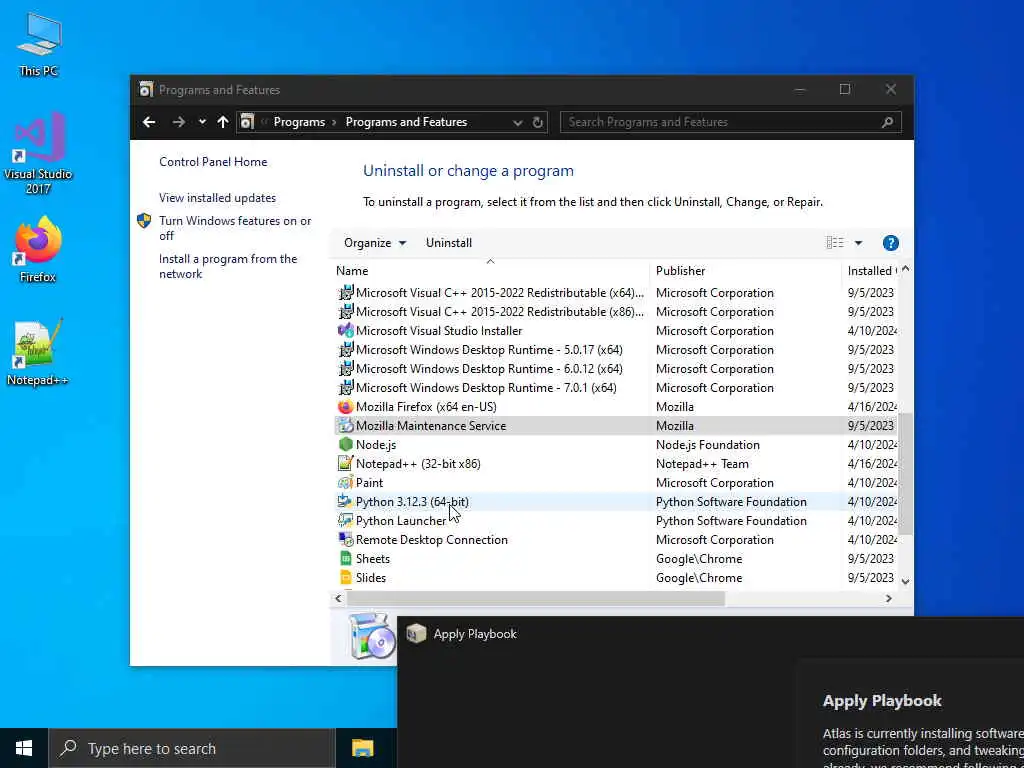Click the Paint program icon in the list

pos(345,483)
